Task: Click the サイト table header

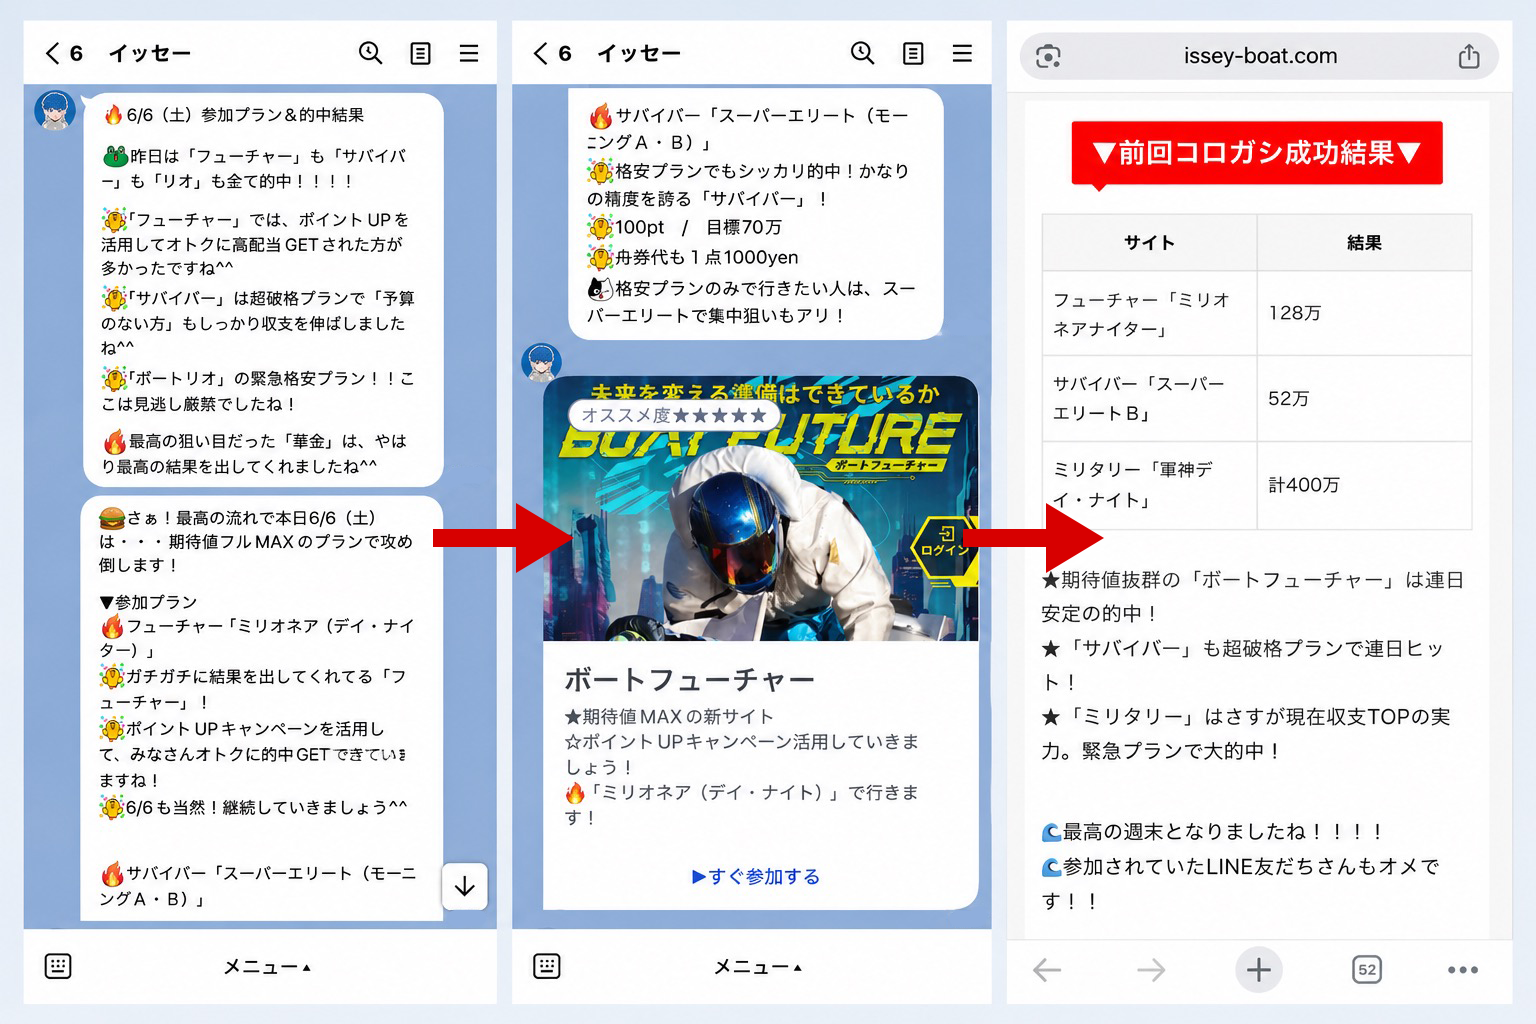Action: click(1149, 243)
